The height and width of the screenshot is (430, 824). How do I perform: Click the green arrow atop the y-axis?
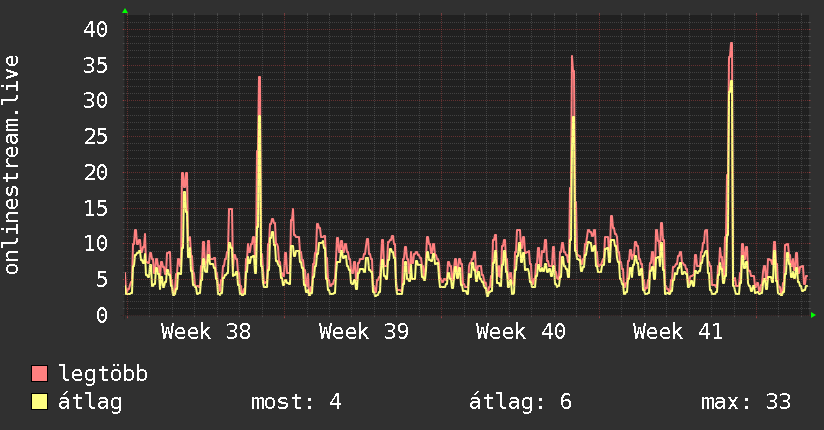pos(125,11)
